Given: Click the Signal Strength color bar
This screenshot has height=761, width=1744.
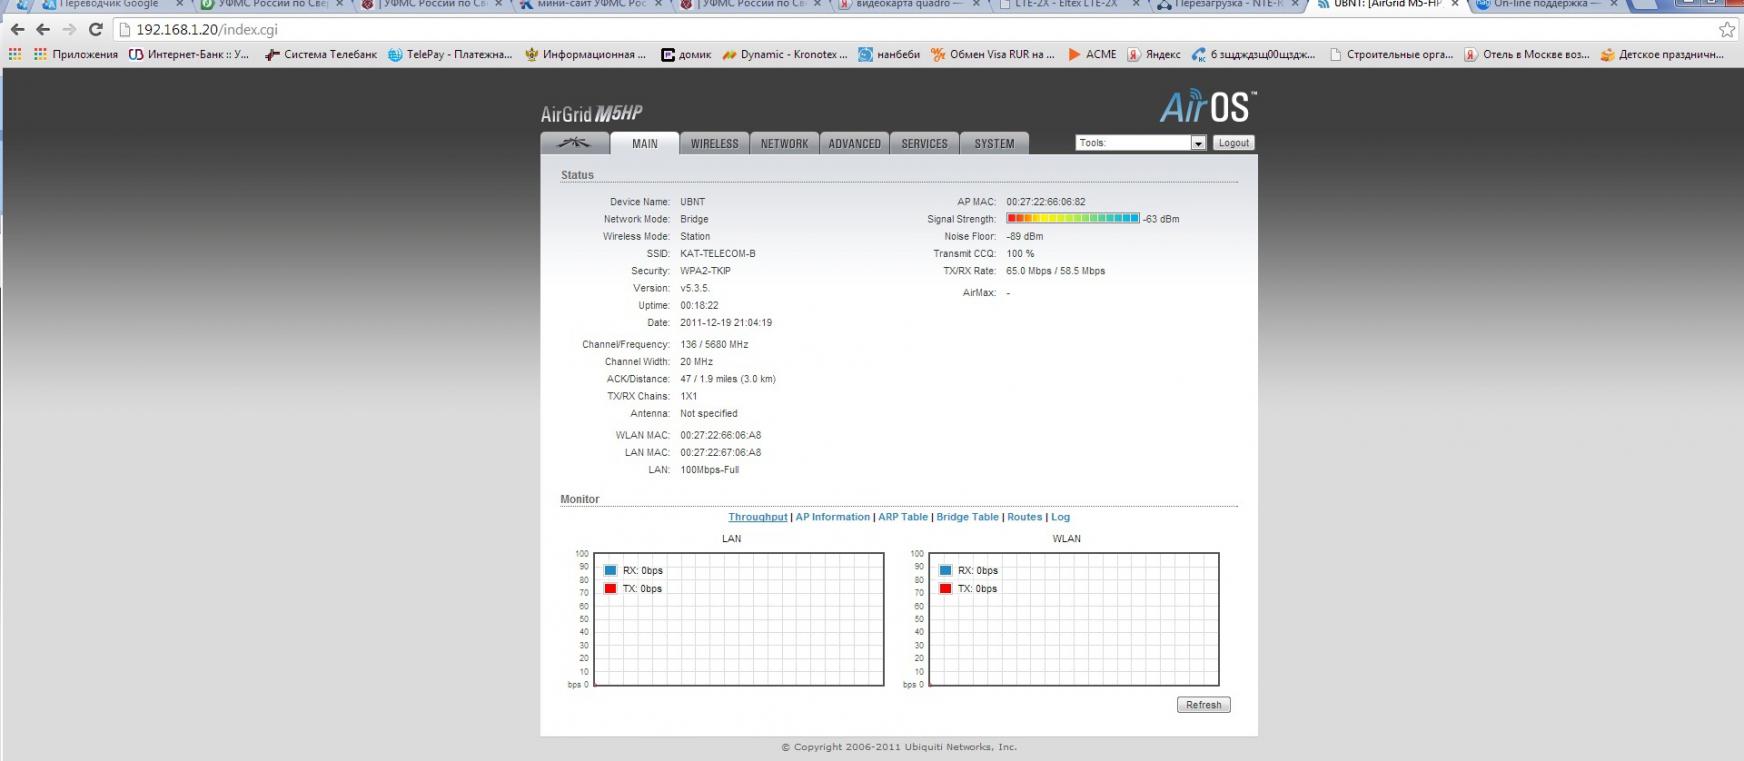Looking at the screenshot, I should coord(1073,218).
